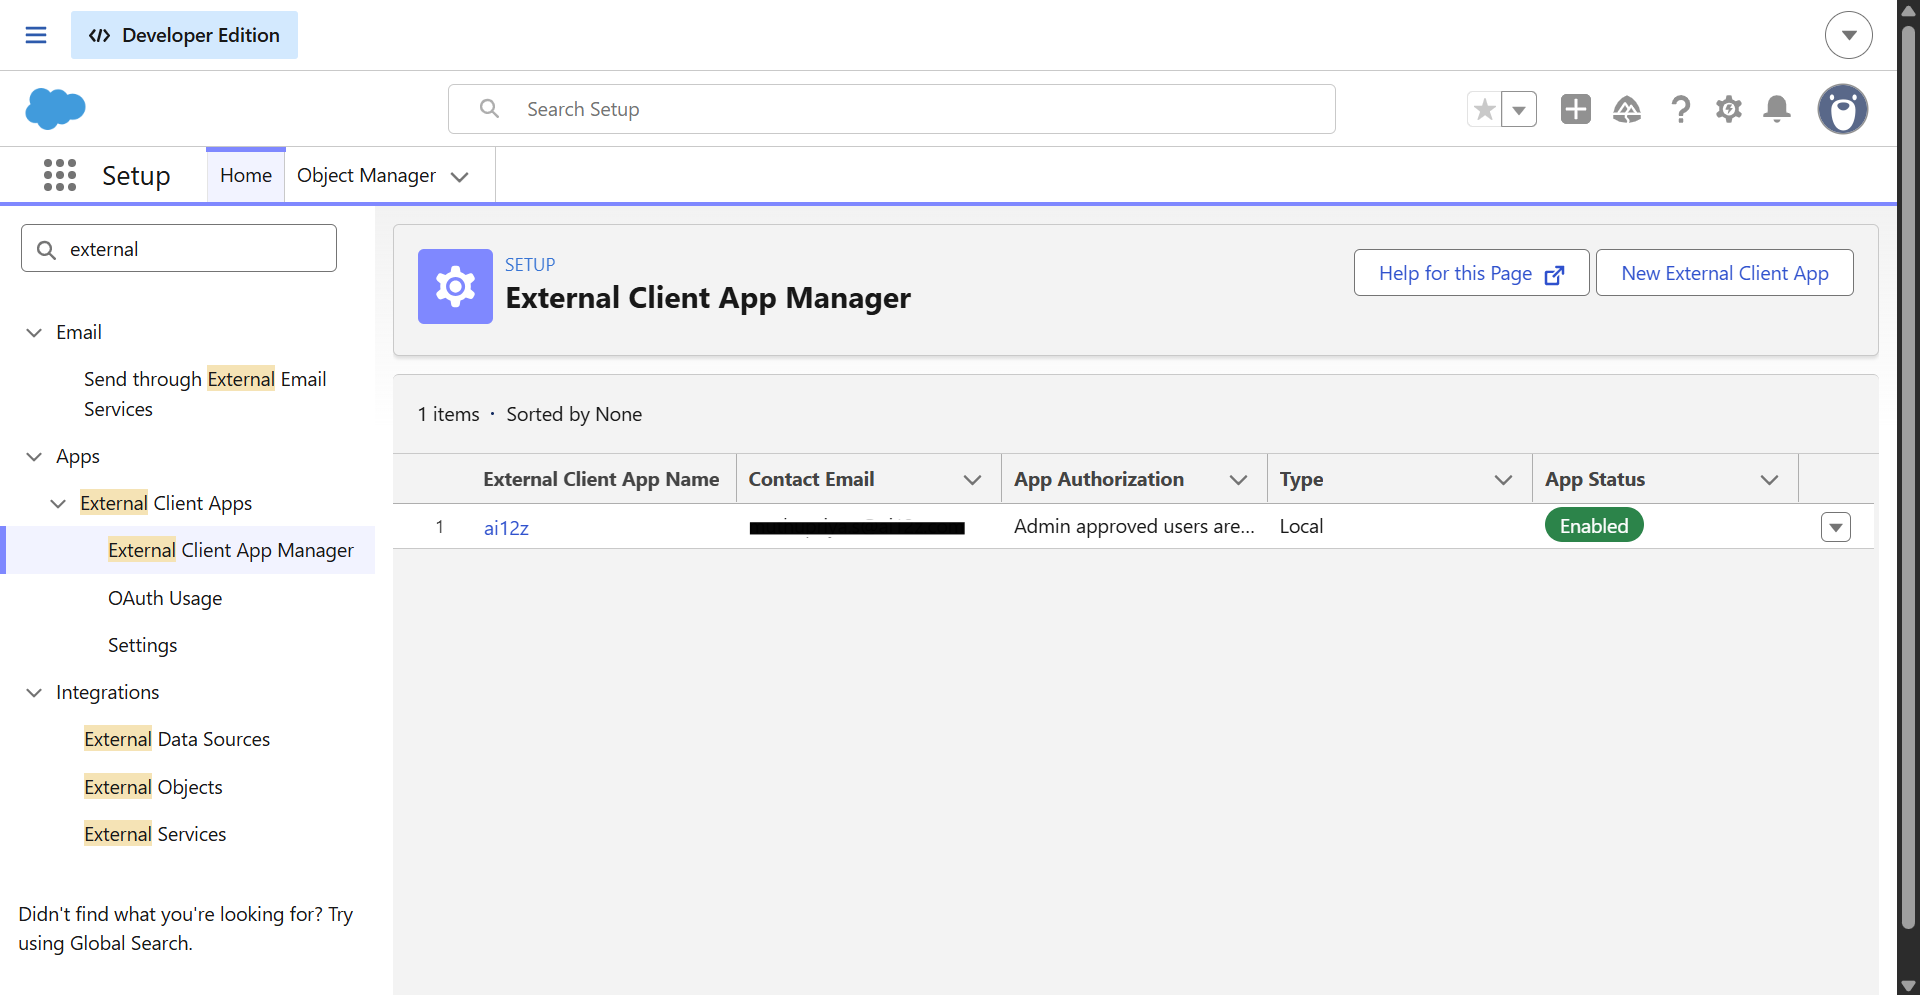Open Settings under External Client Apps
The image size is (1920, 995).
coord(142,645)
